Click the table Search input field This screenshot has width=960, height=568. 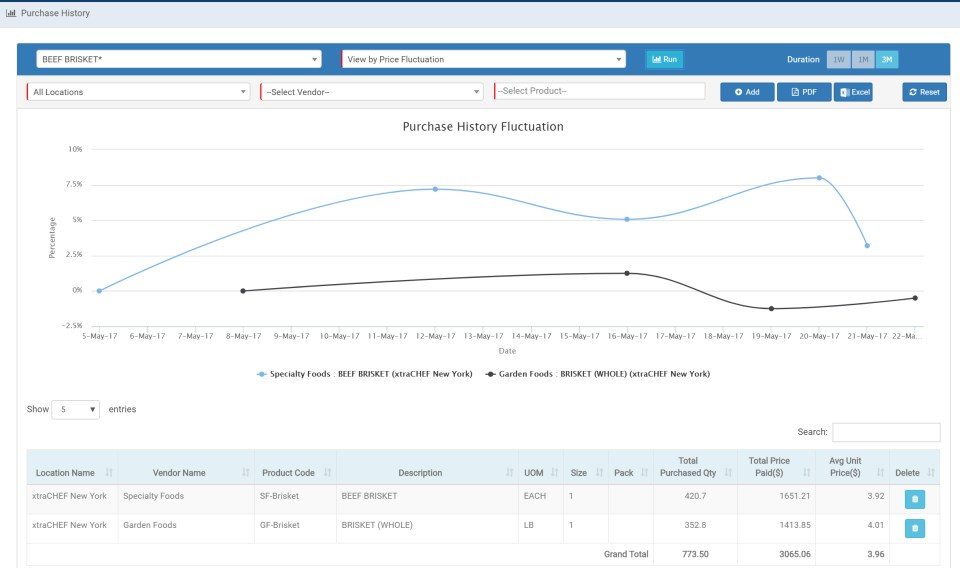(886, 432)
